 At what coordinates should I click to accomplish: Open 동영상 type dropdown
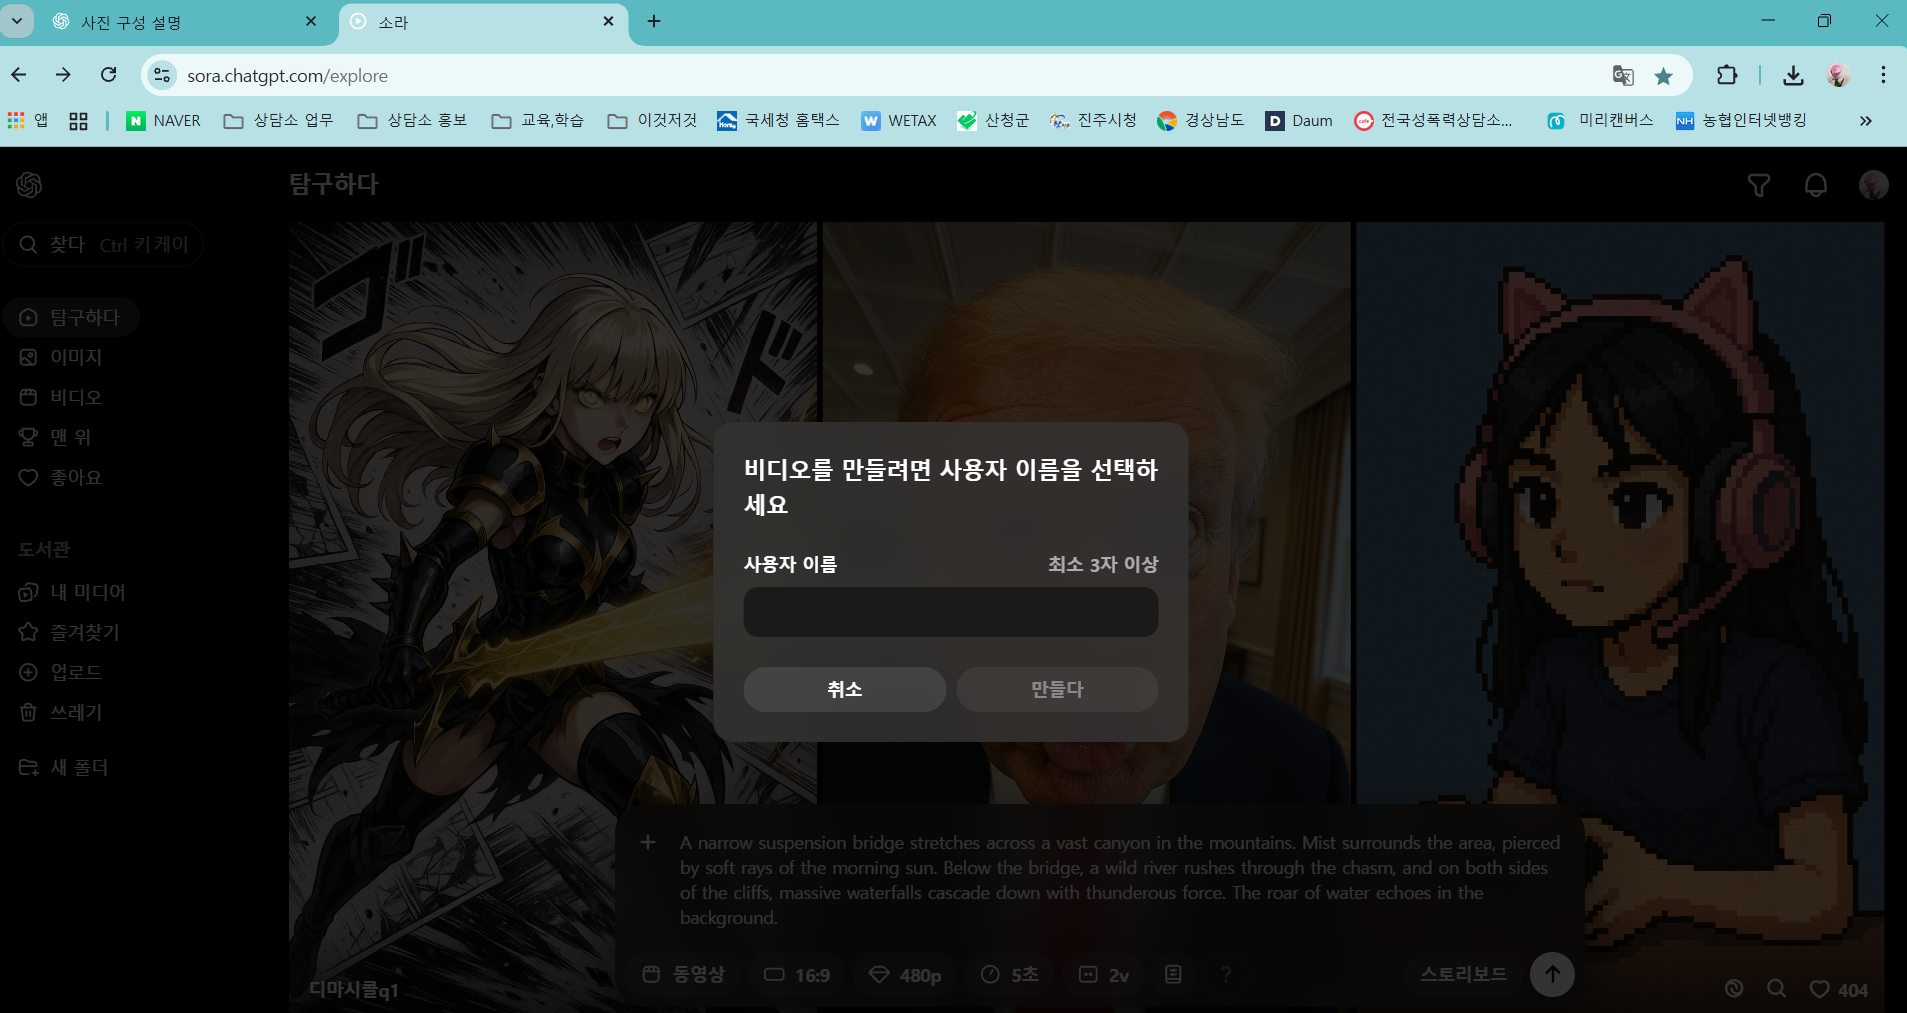click(683, 974)
